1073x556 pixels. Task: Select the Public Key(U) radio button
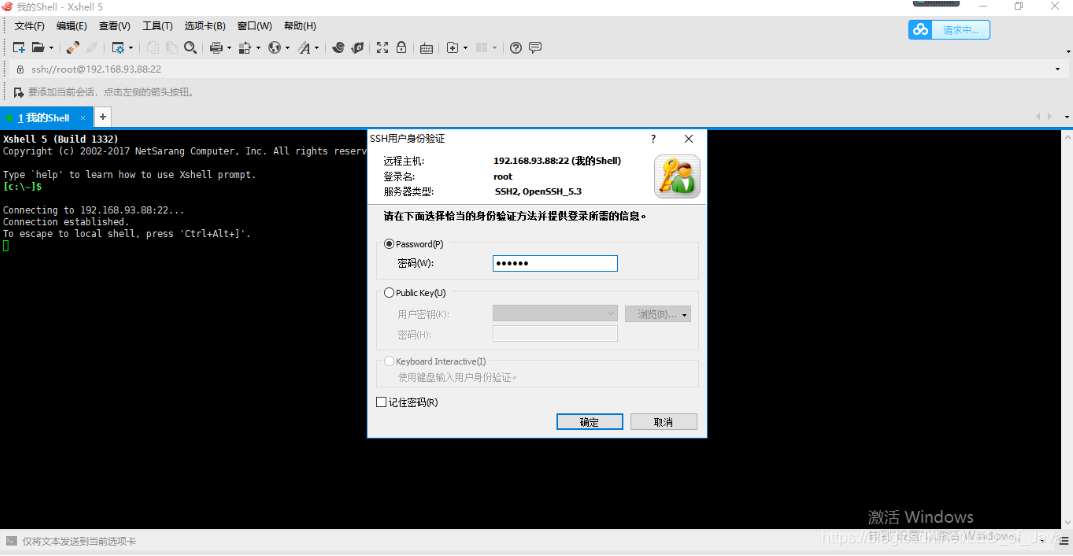[389, 293]
